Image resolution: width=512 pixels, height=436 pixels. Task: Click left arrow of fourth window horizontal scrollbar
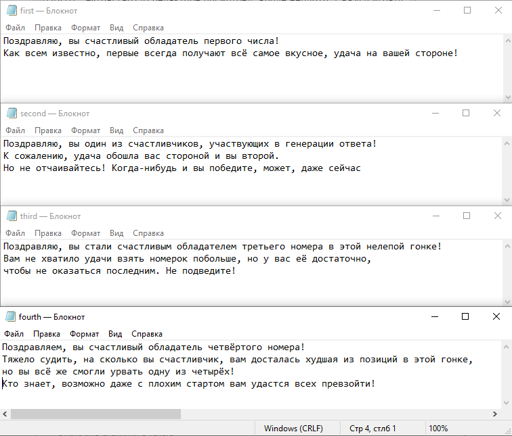click(5, 414)
